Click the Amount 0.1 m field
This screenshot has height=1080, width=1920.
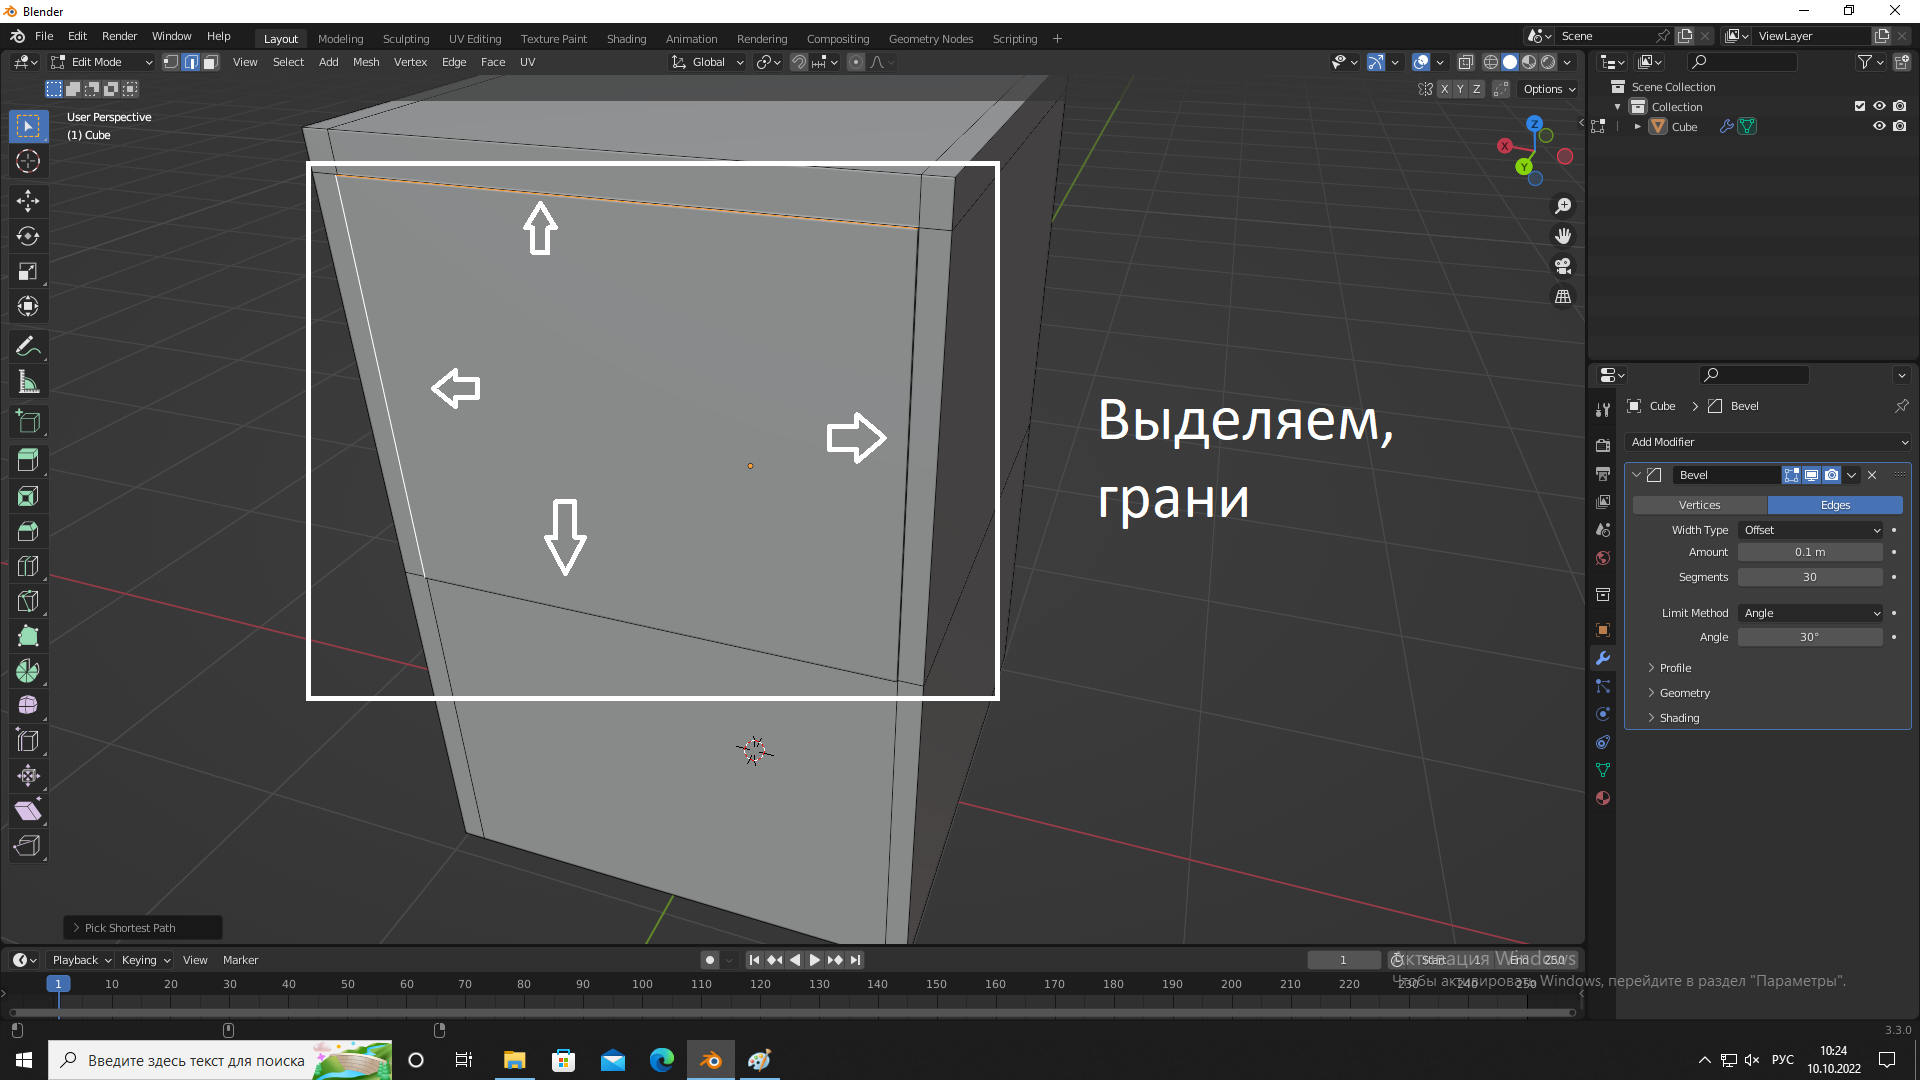(x=1810, y=552)
